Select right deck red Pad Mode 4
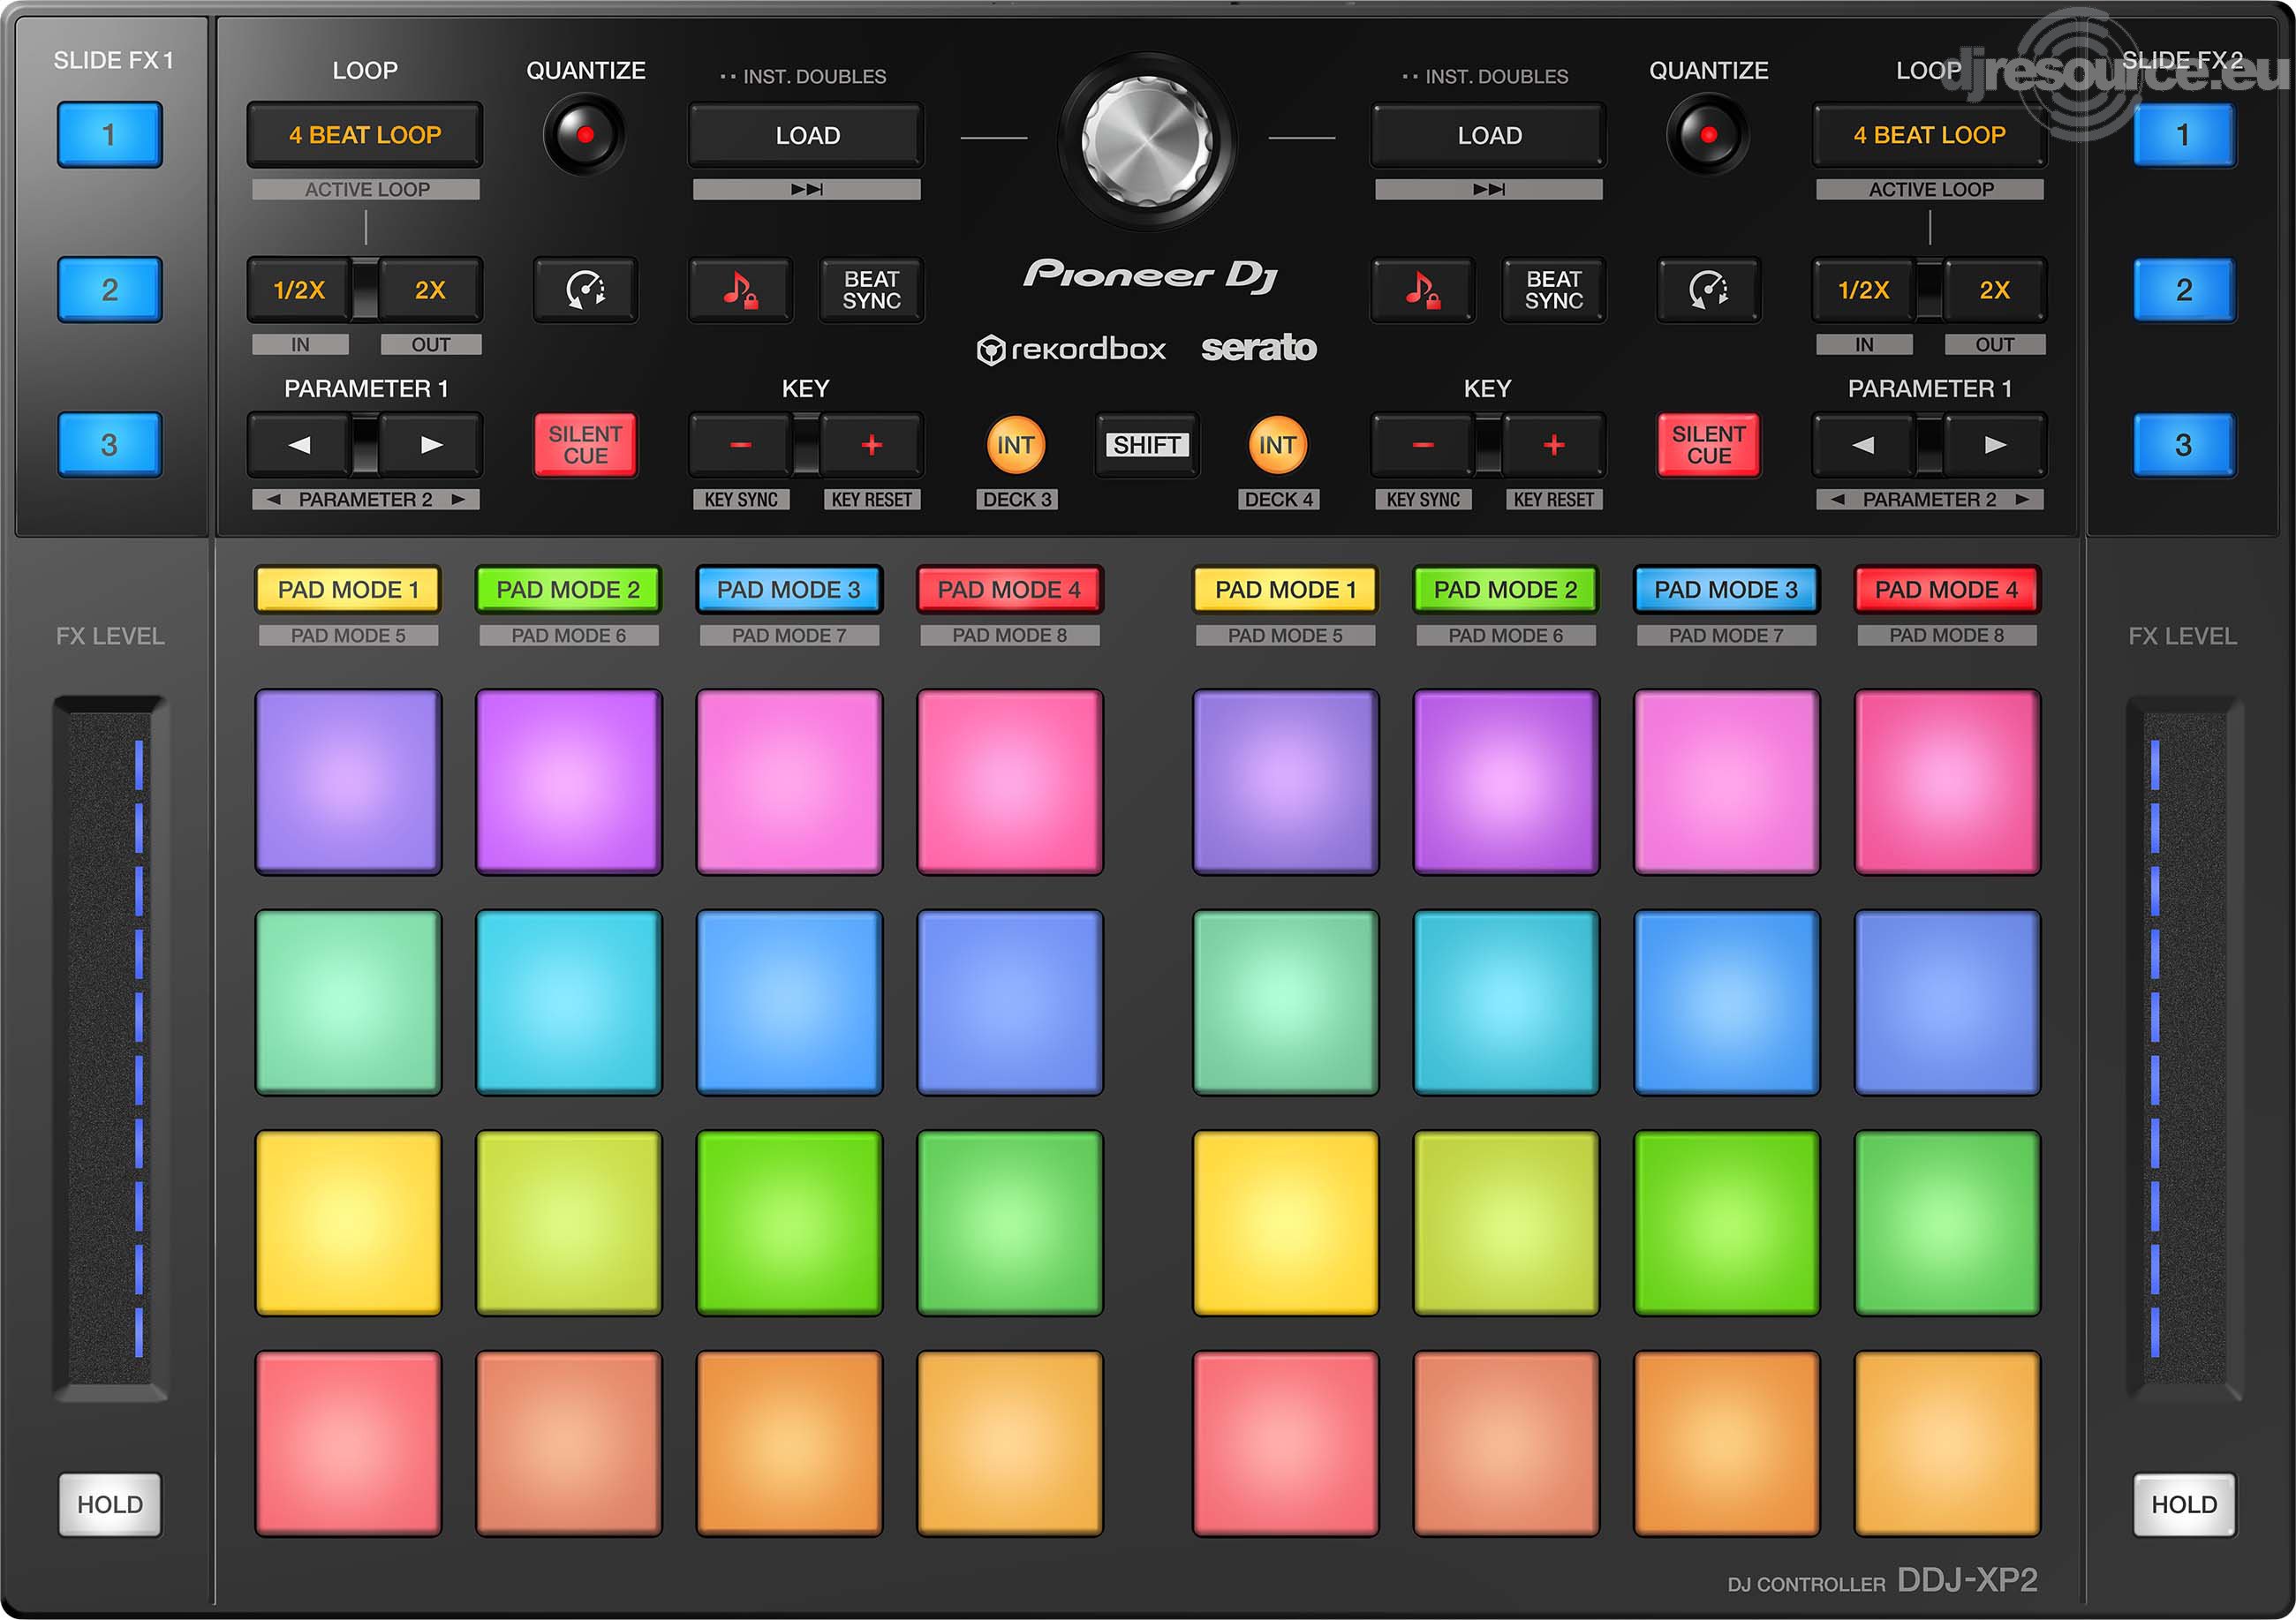Screen dimensions: 2296x1620 tap(1947, 590)
